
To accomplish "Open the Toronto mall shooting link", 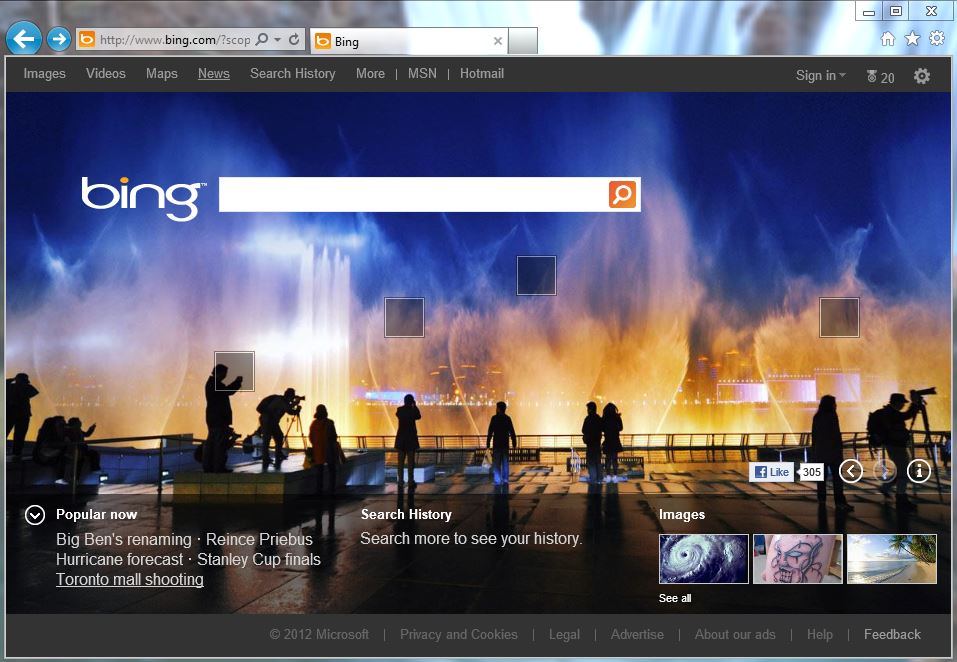I will 130,580.
